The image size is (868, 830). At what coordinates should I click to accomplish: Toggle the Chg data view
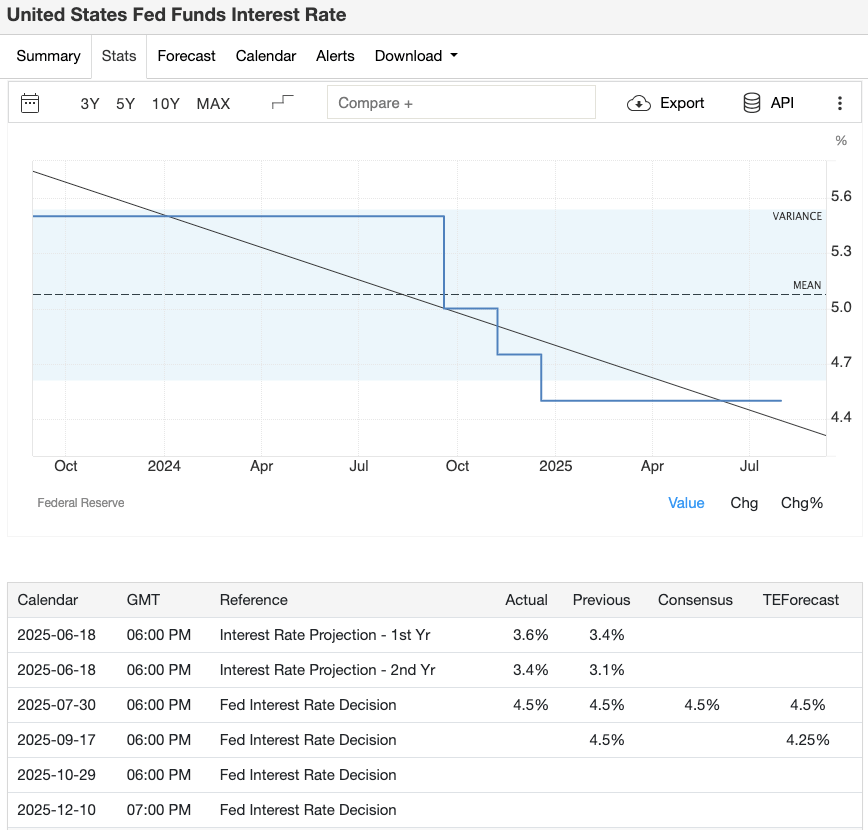[744, 503]
